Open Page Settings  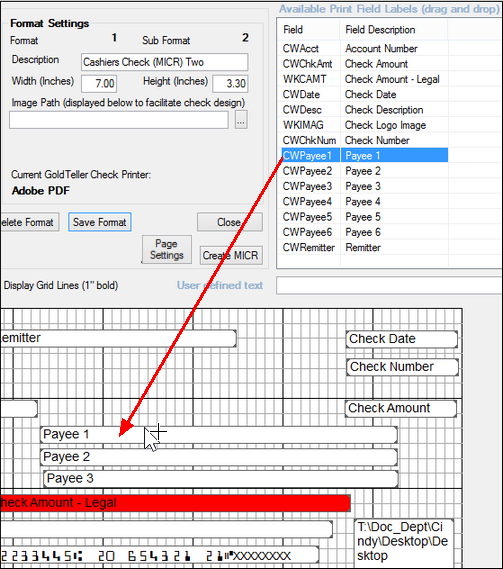tap(167, 250)
